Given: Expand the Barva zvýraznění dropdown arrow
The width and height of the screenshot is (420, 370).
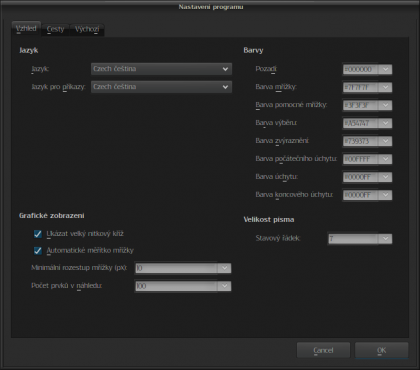Looking at the screenshot, I should pyautogui.click(x=385, y=141).
